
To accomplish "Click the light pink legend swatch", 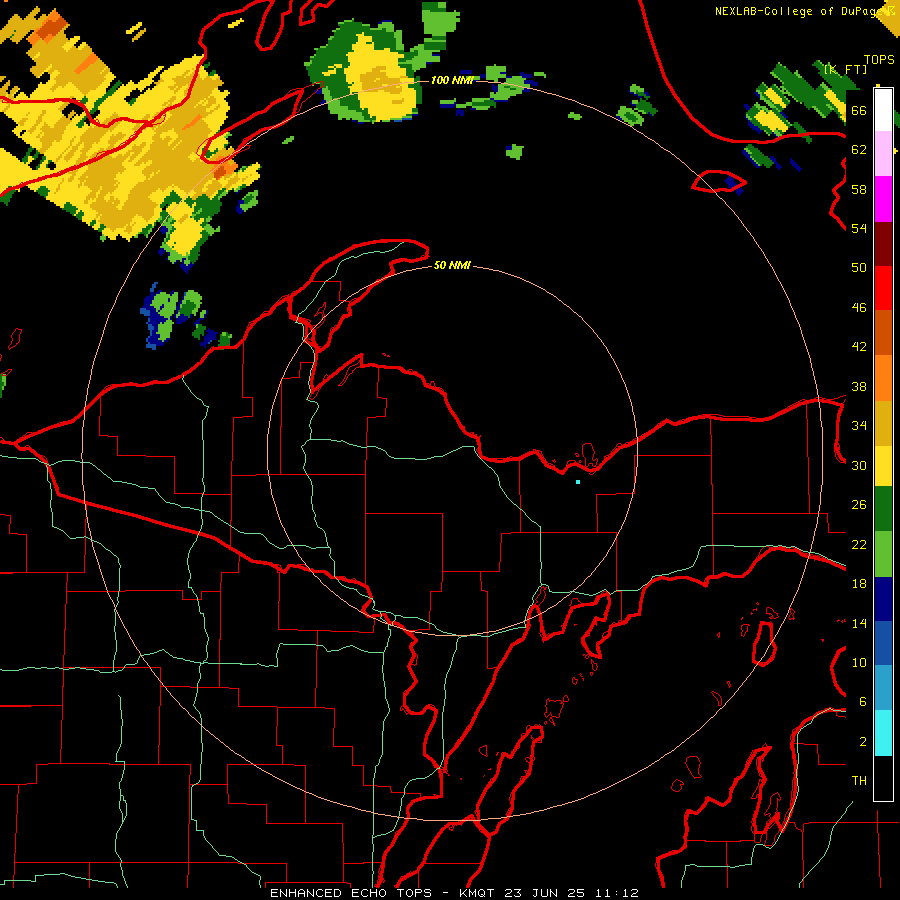I will (883, 153).
